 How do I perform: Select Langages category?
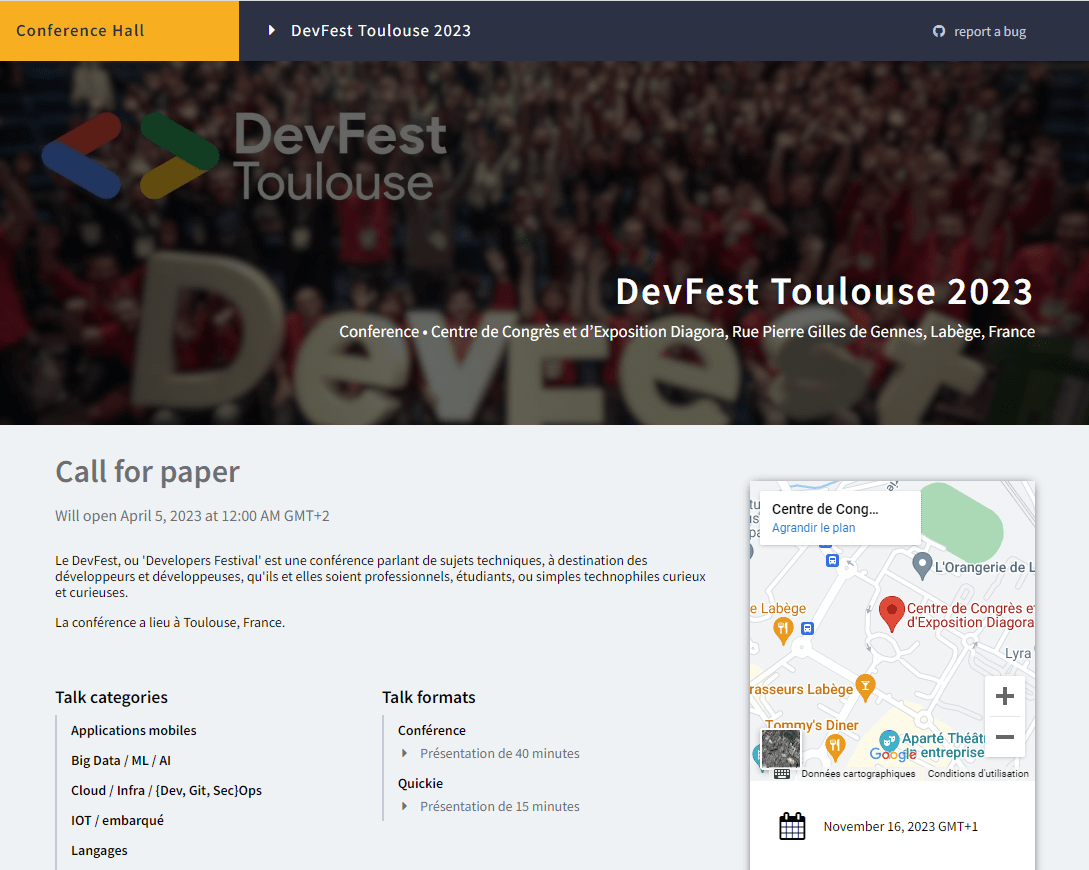[x=99, y=851]
